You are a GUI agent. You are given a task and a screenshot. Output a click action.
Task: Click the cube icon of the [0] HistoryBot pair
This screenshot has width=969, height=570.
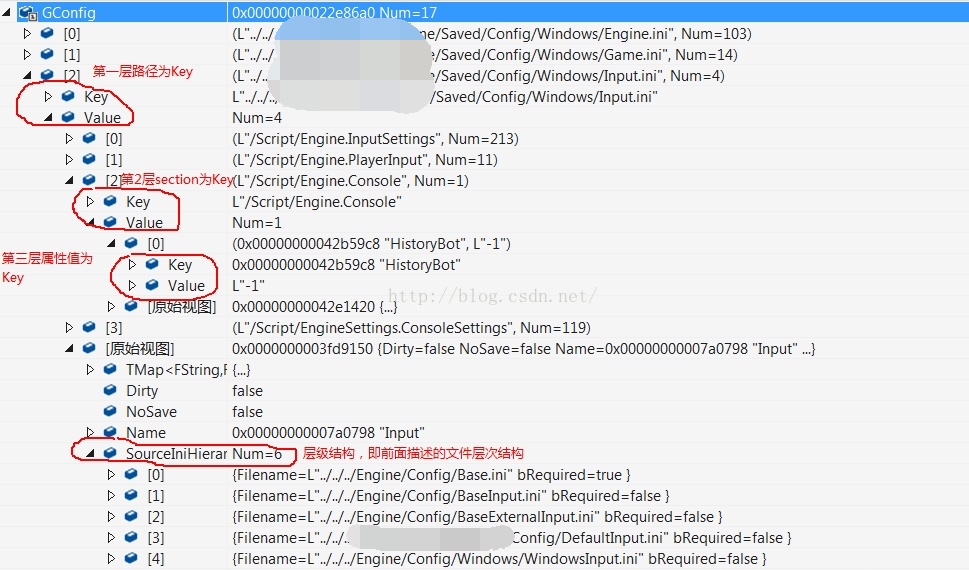[132, 243]
